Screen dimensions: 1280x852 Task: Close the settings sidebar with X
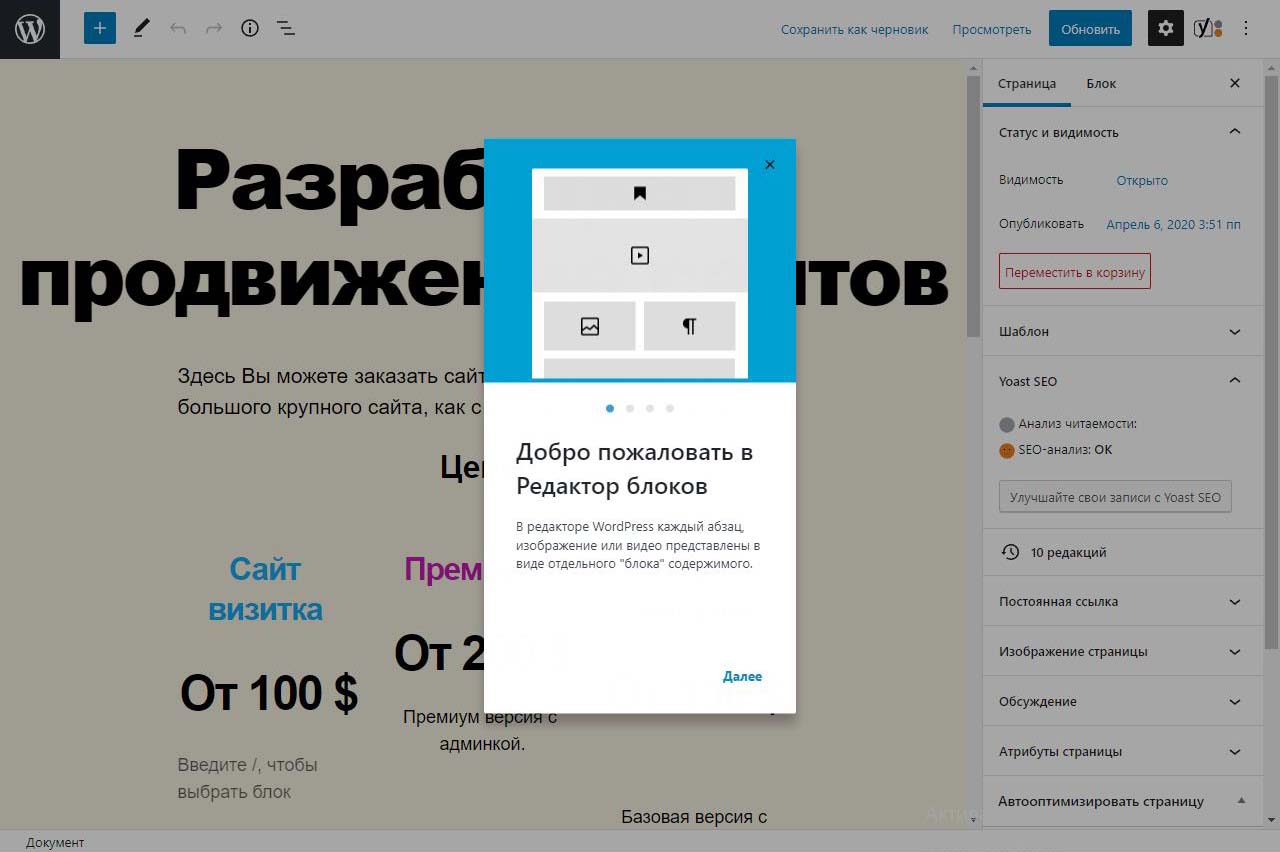pos(1235,83)
